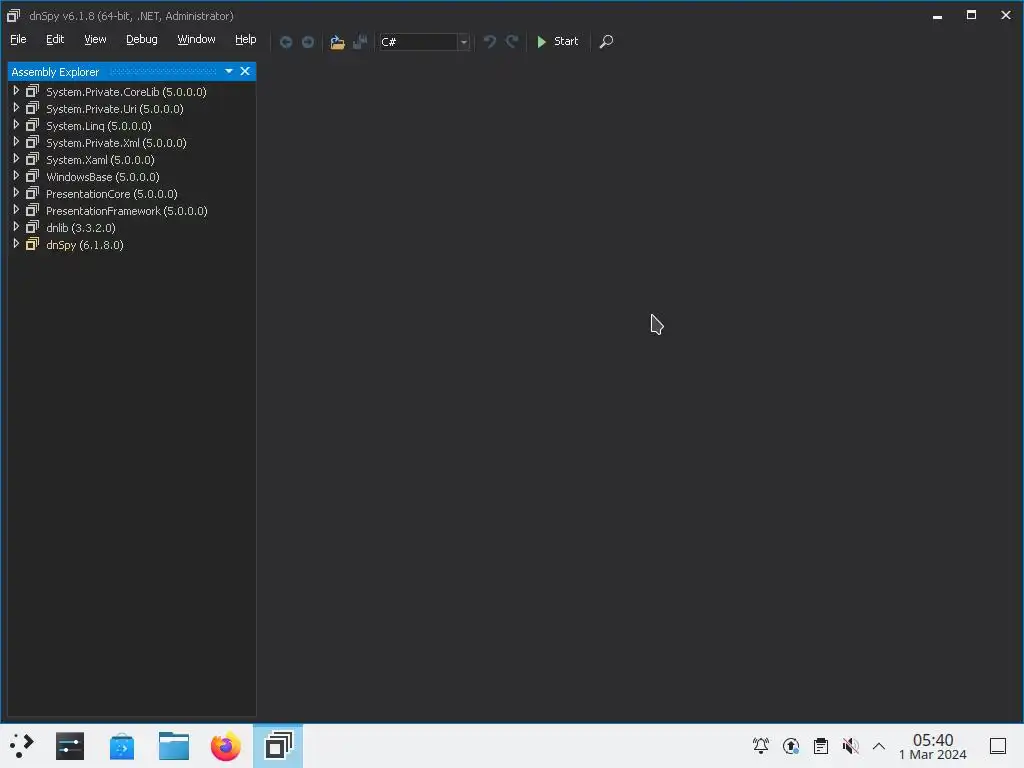Screen dimensions: 1024x768
Task: Click the assembly icon beside dnlib
Action: pos(32,227)
